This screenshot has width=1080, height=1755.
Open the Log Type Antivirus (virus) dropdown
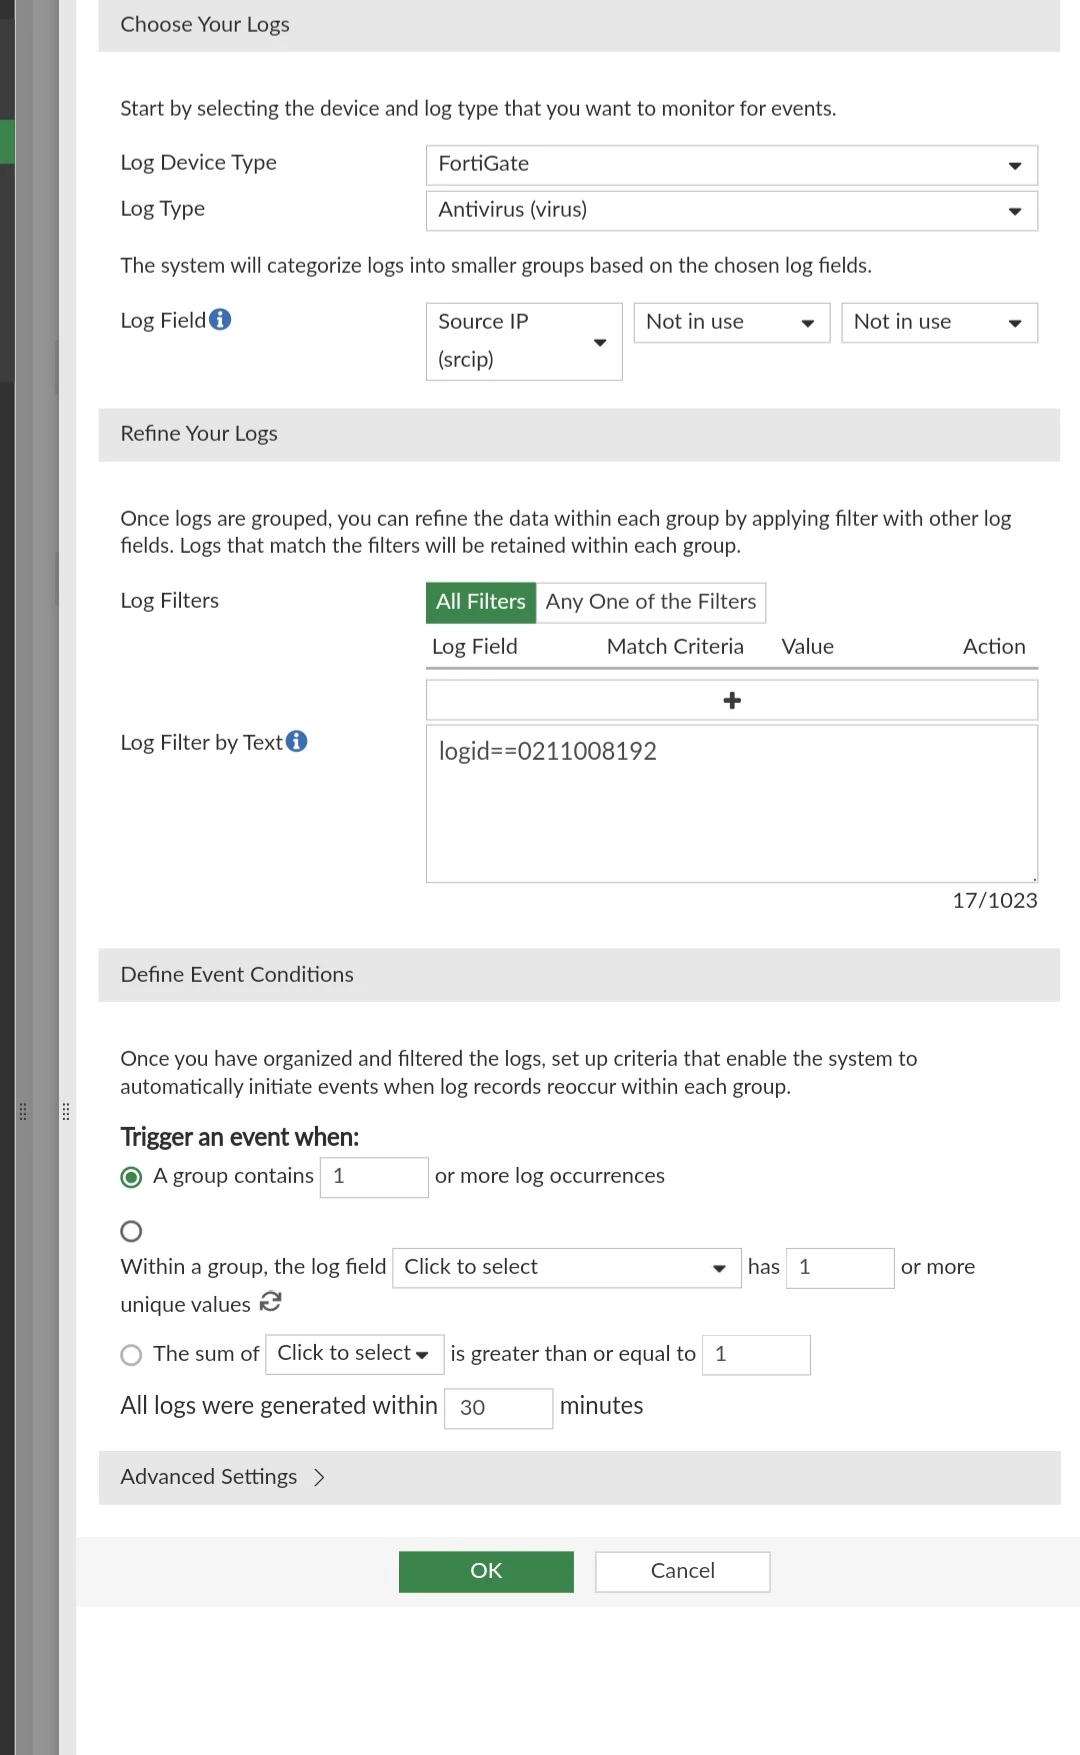pos(732,211)
